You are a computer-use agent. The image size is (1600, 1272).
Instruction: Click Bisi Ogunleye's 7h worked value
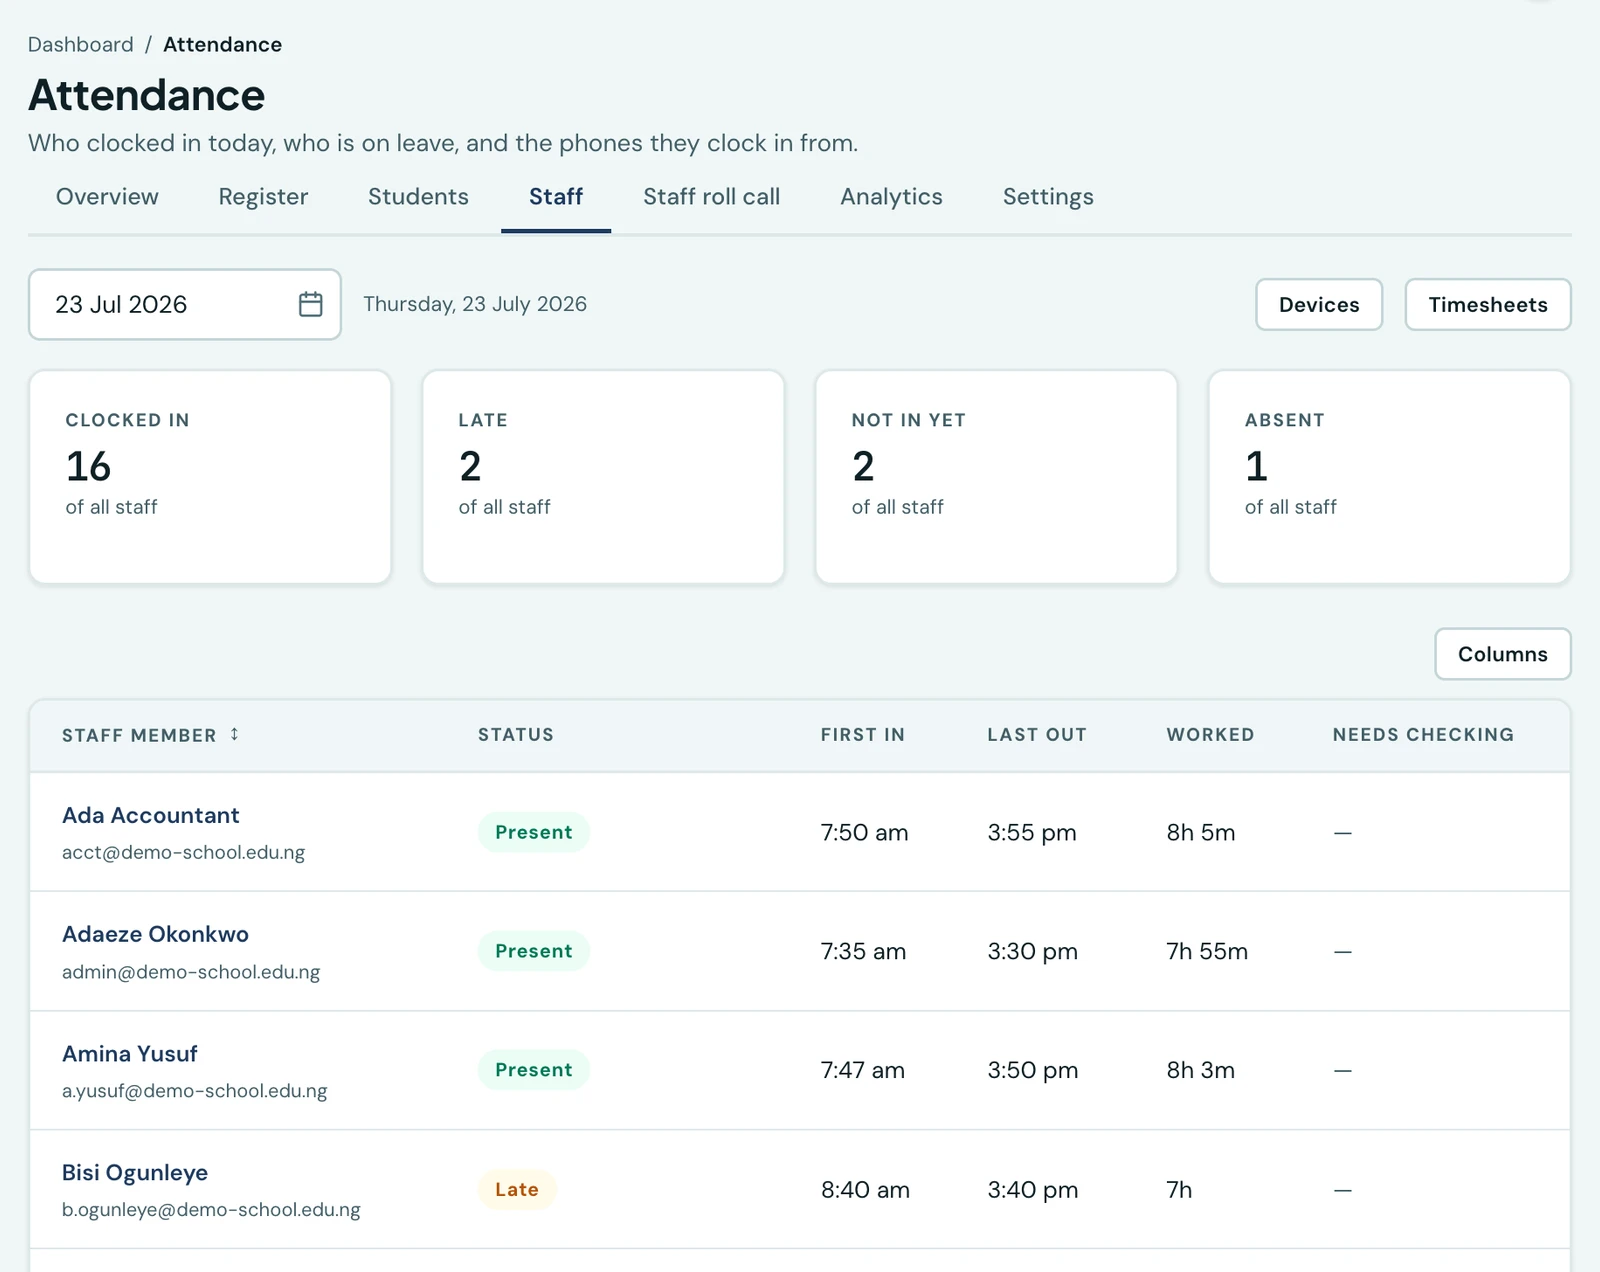point(1180,1189)
